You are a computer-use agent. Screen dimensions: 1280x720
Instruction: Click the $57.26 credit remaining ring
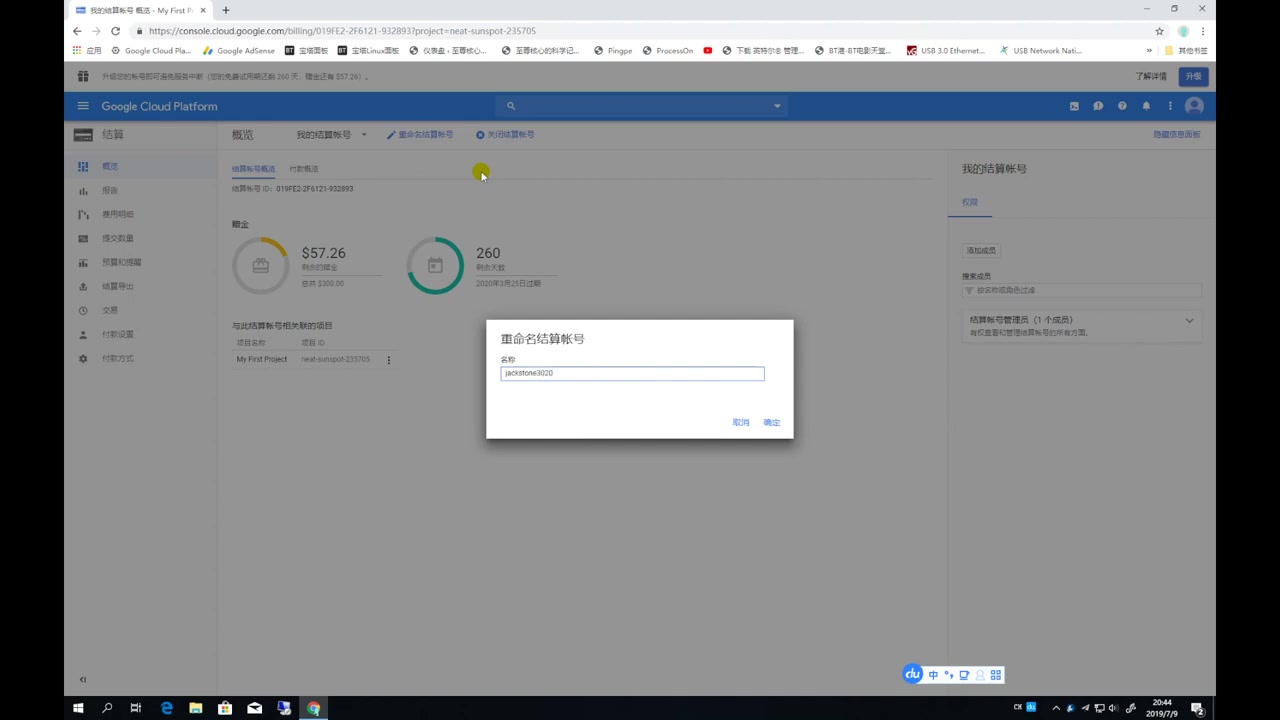click(261, 265)
